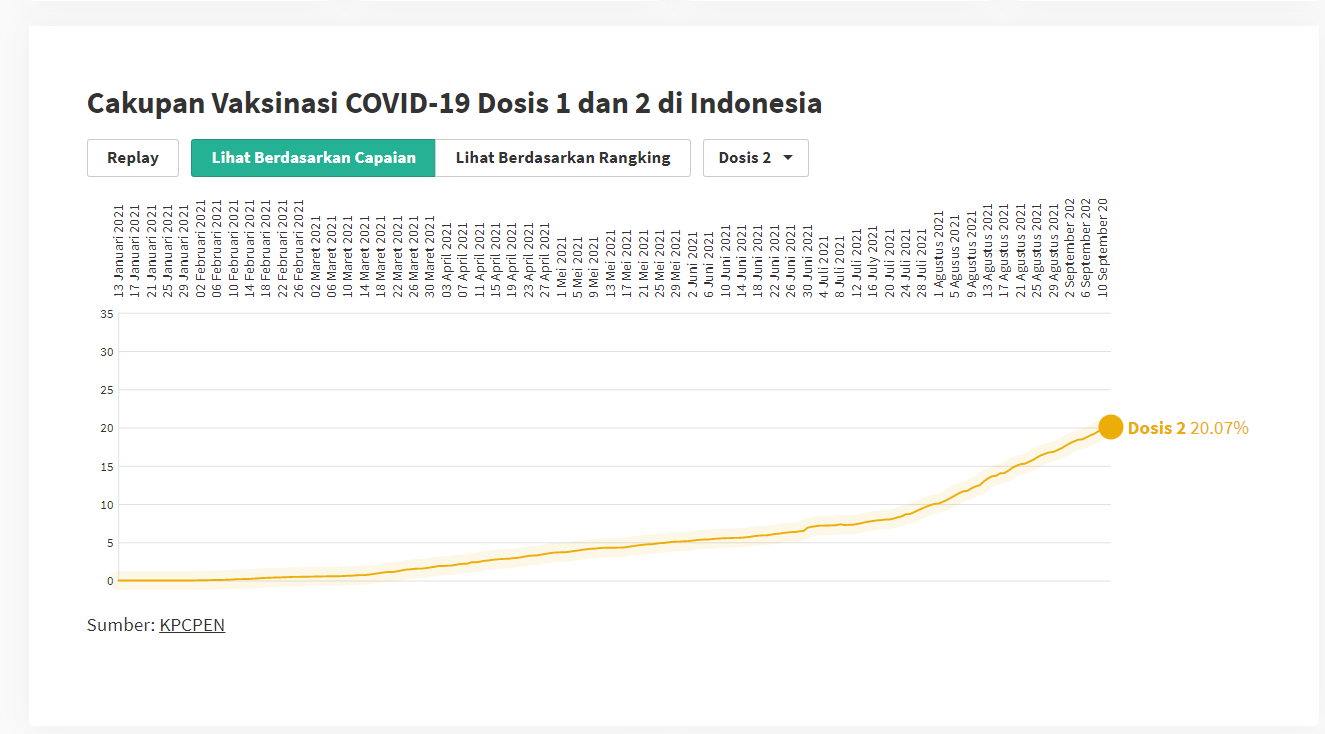Screen dimensions: 1325x734
Task: Select the Lihat Berdasarkan Capaian view
Action: coord(313,158)
